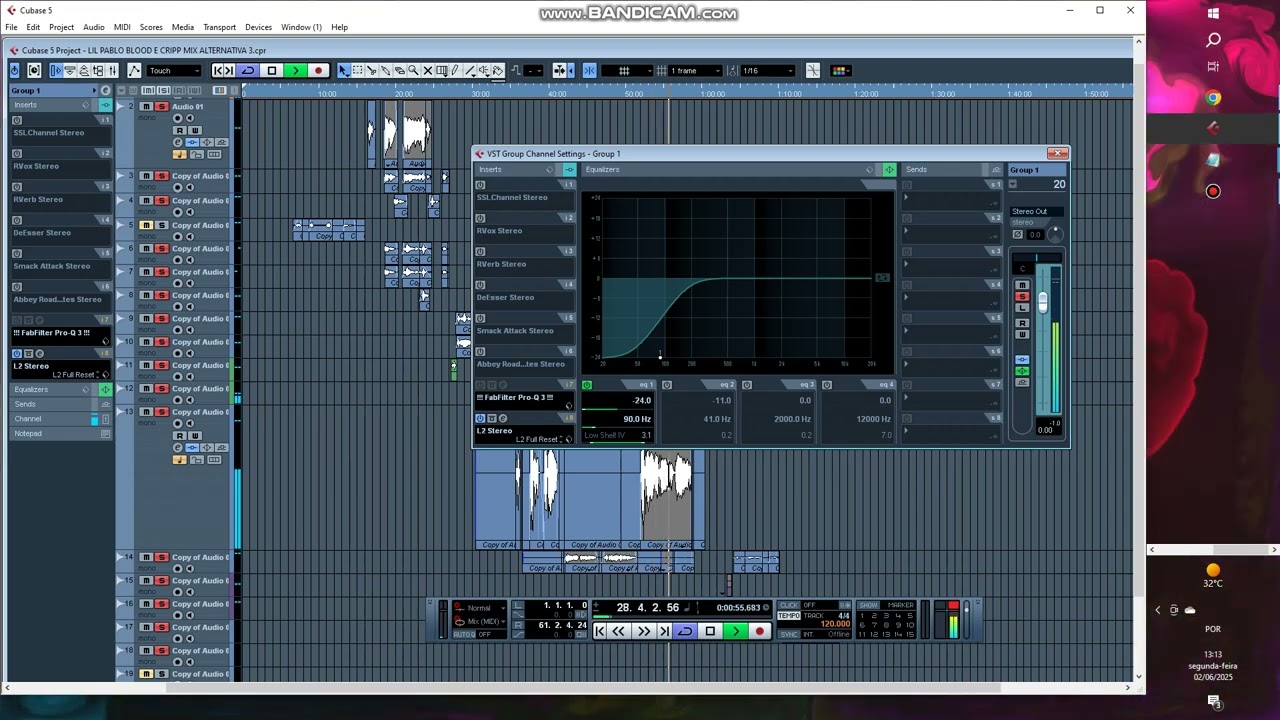
Task: Open Transport menu
Action: pos(219,27)
